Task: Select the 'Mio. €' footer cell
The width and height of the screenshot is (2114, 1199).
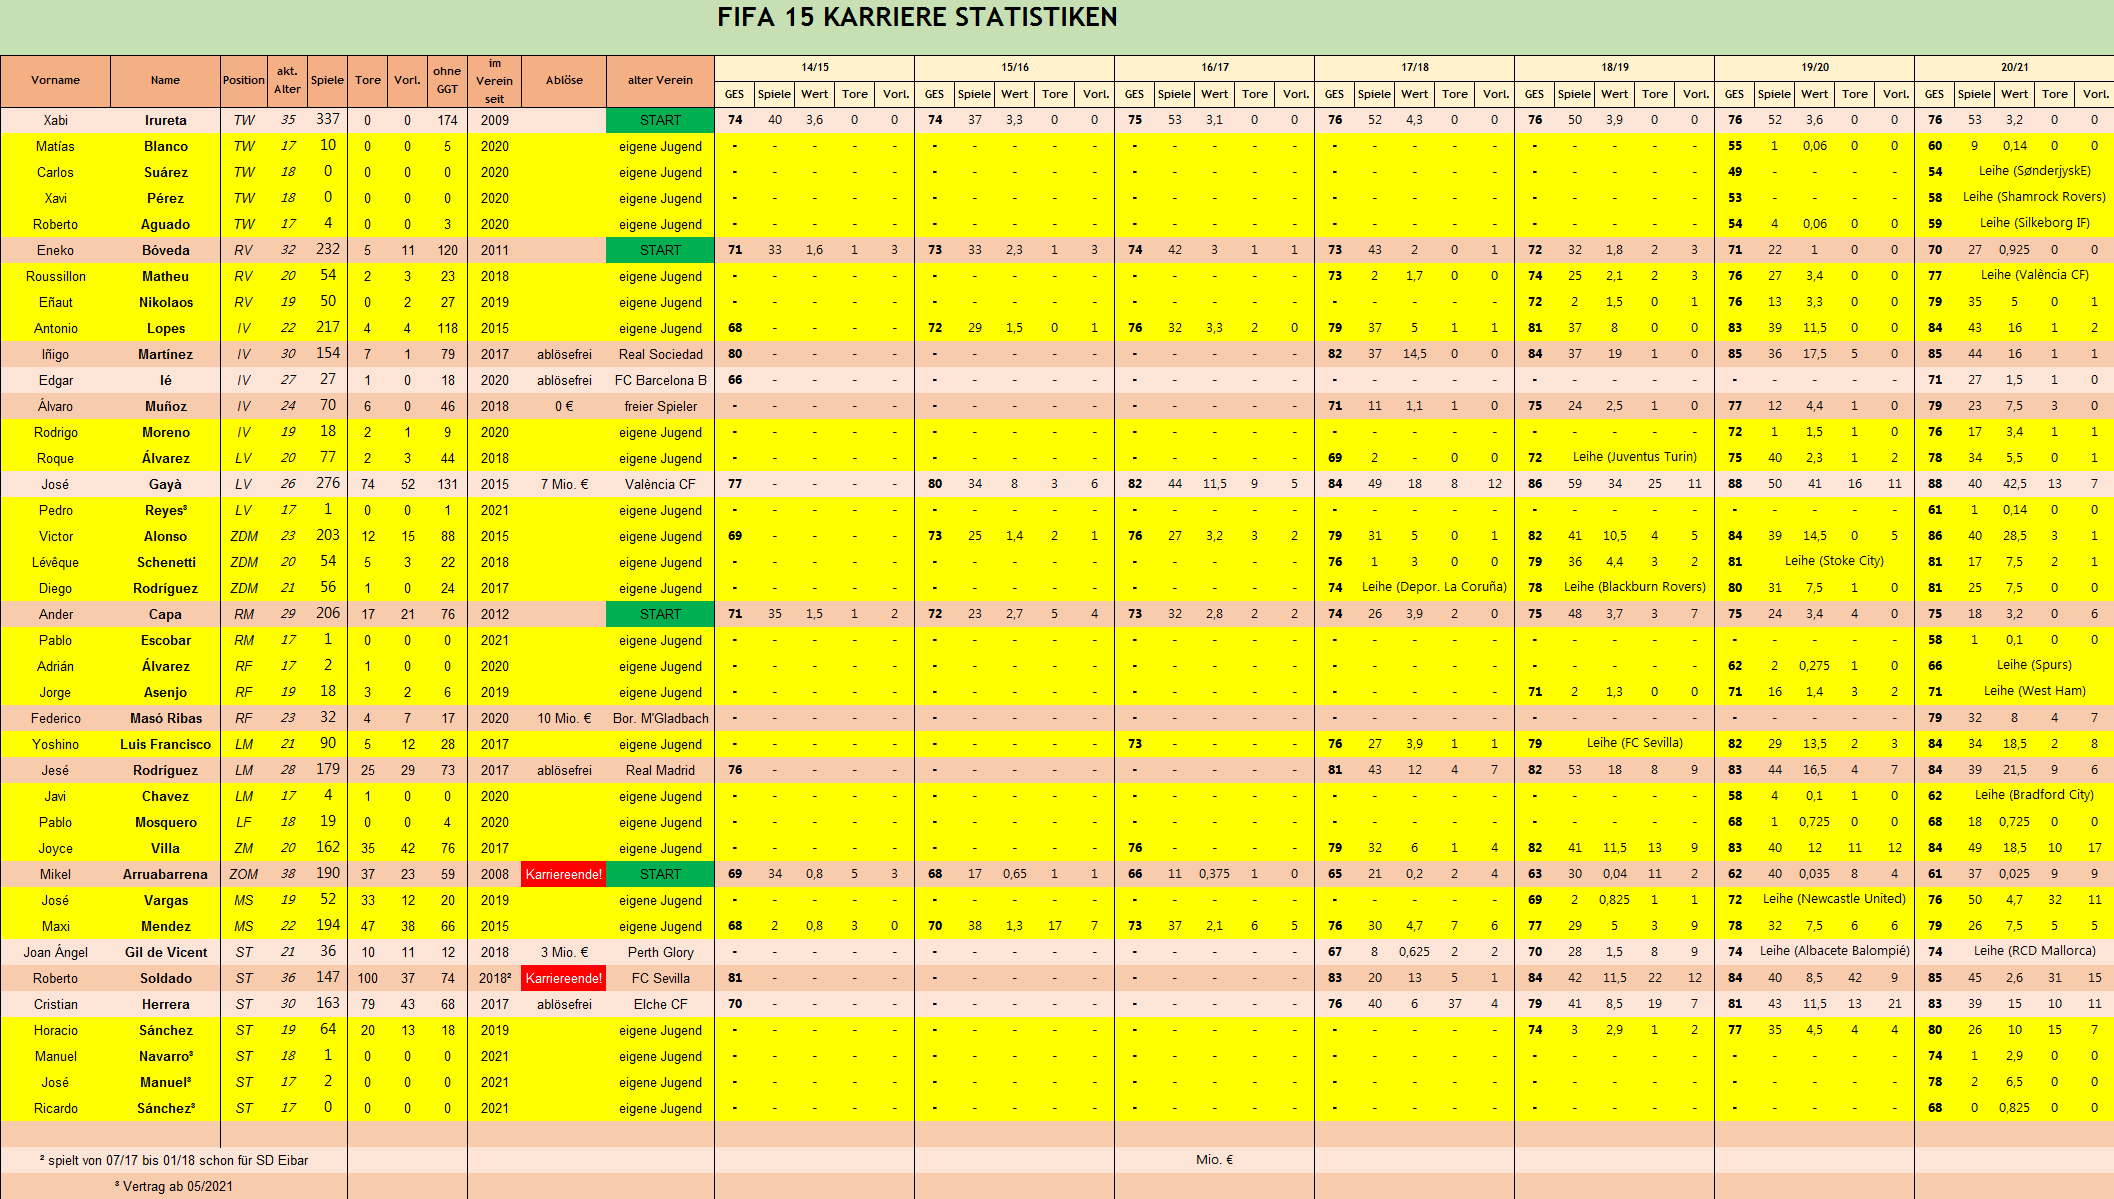Action: (x=1214, y=1160)
